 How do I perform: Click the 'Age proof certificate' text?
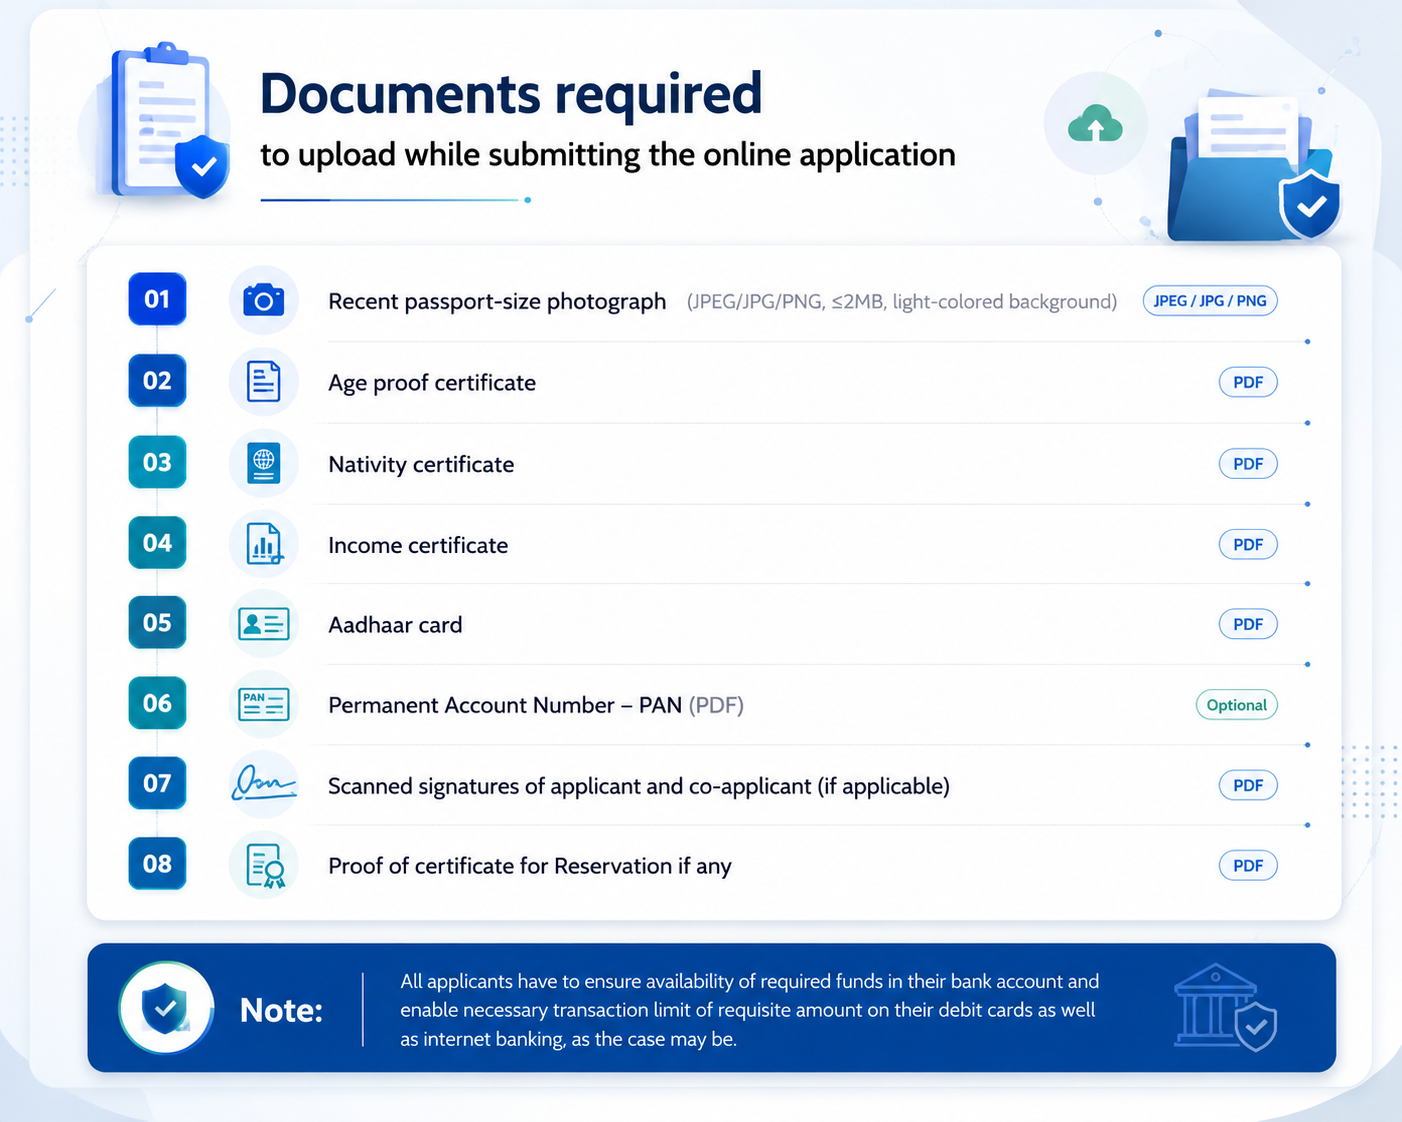[432, 383]
